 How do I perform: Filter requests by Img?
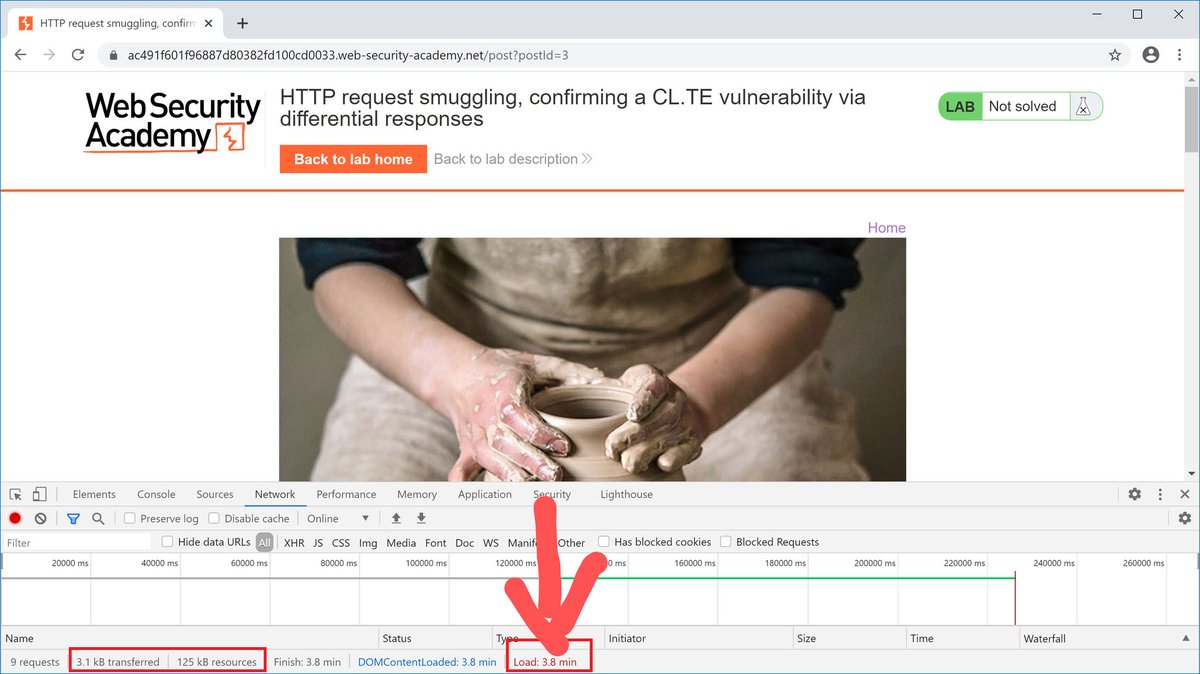click(368, 543)
